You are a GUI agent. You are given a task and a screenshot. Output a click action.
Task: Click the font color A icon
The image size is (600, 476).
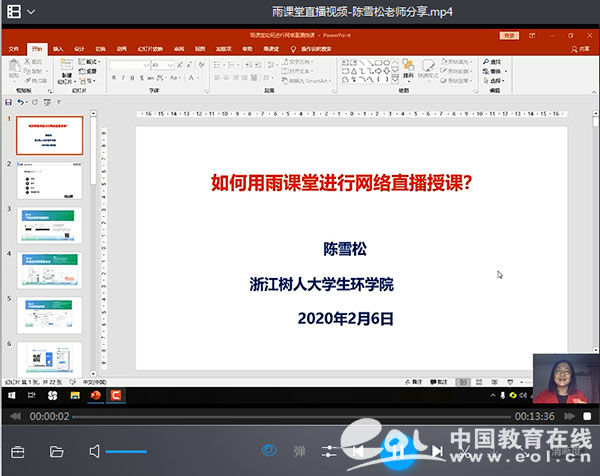[x=191, y=78]
